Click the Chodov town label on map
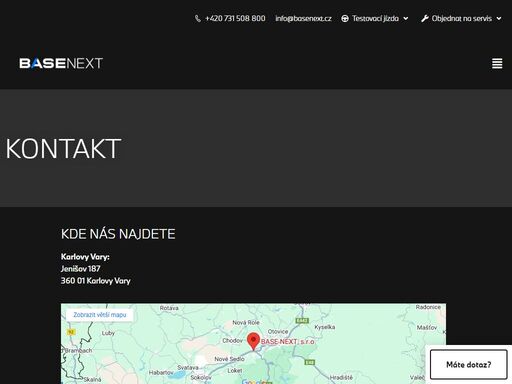 (232, 341)
